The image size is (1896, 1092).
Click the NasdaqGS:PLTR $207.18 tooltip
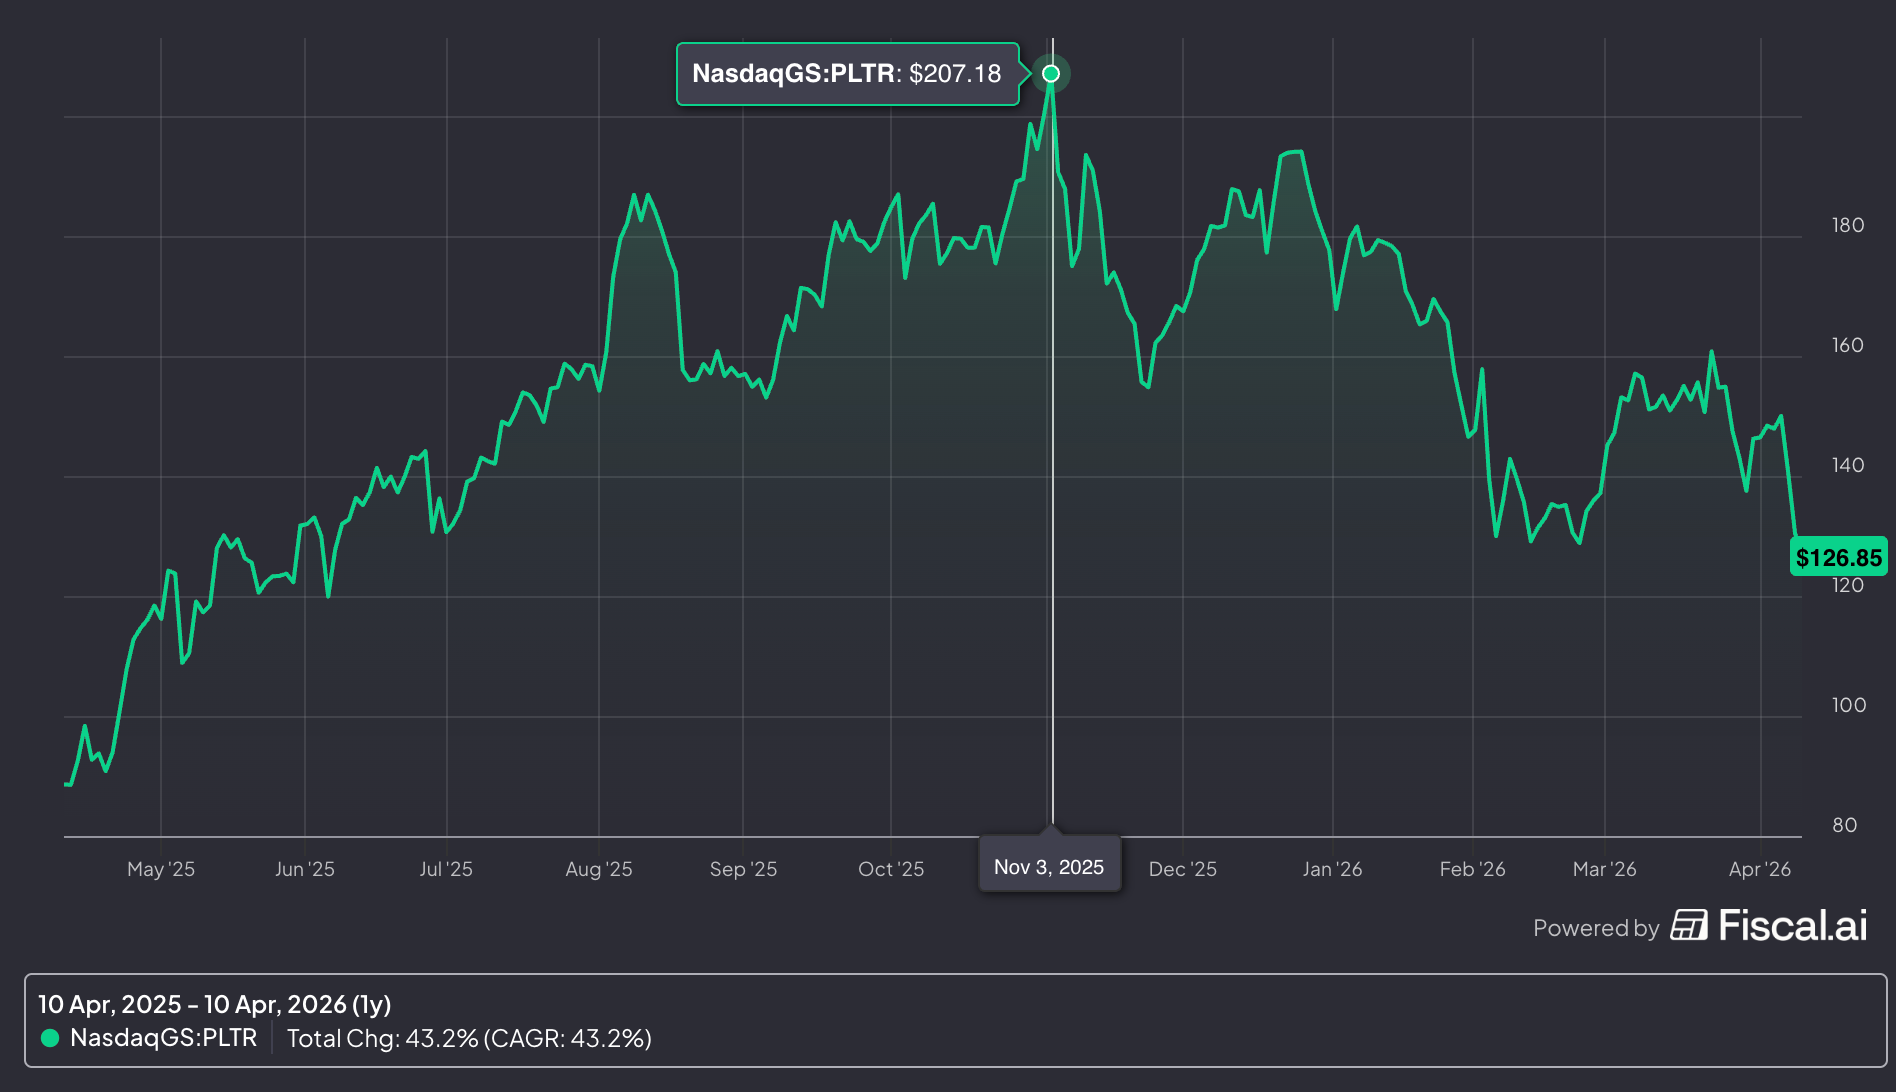[848, 74]
